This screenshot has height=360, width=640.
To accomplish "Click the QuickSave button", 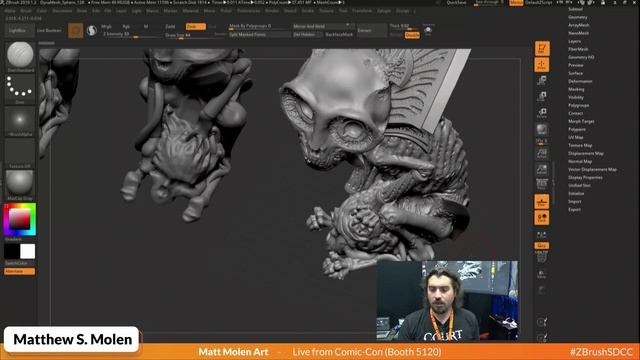I will 456,2.
